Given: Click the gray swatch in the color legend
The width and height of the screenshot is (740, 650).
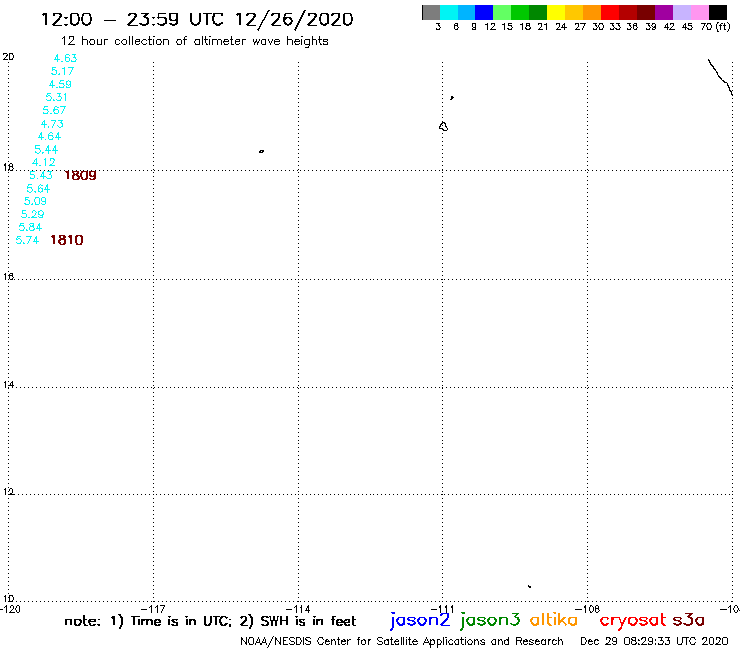Looking at the screenshot, I should tap(431, 12).
